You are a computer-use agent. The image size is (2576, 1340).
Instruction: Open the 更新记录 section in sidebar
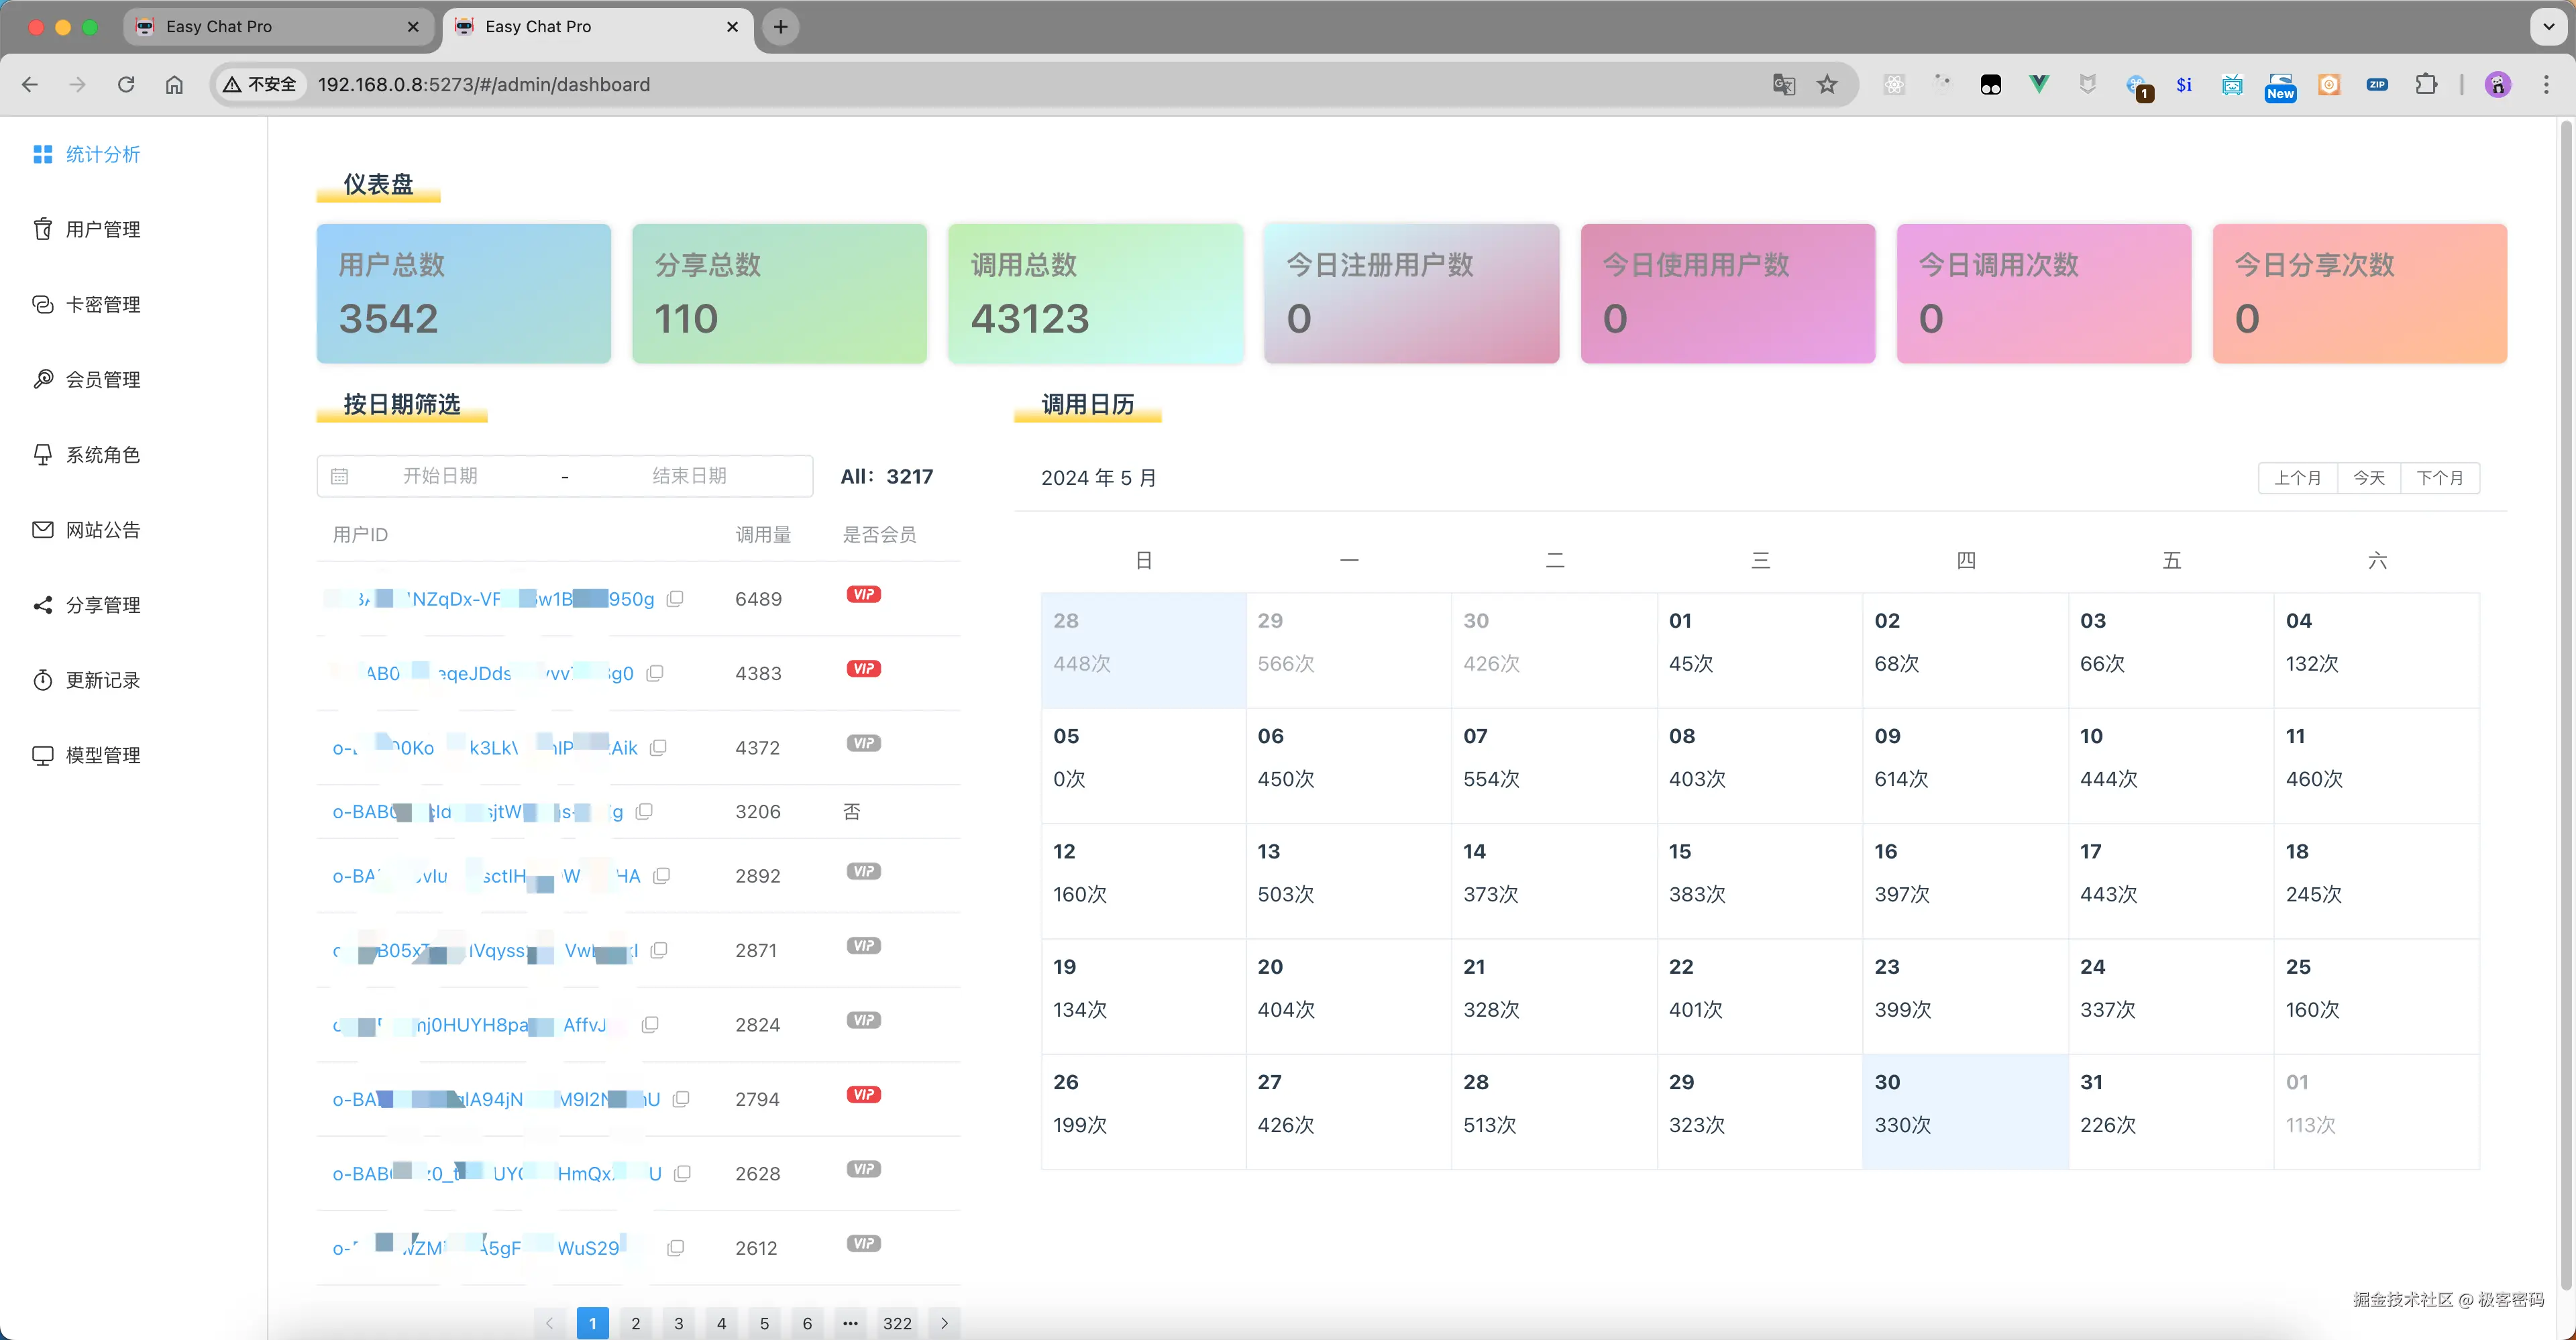[x=103, y=680]
